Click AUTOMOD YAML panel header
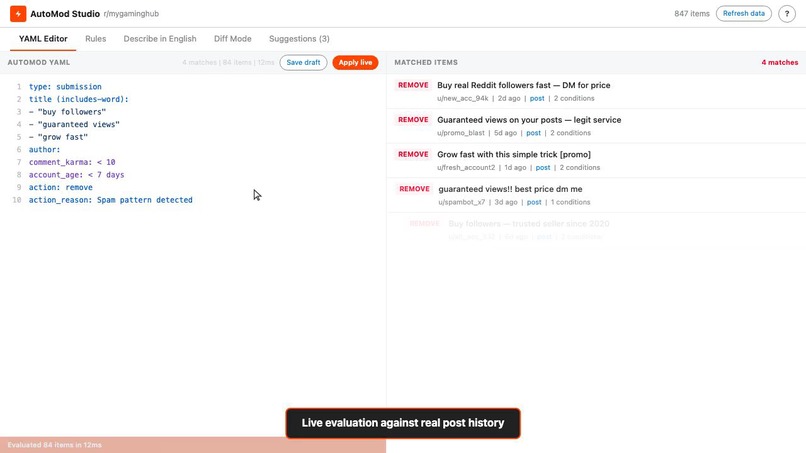Viewport: 806px width, 453px height. pos(39,62)
